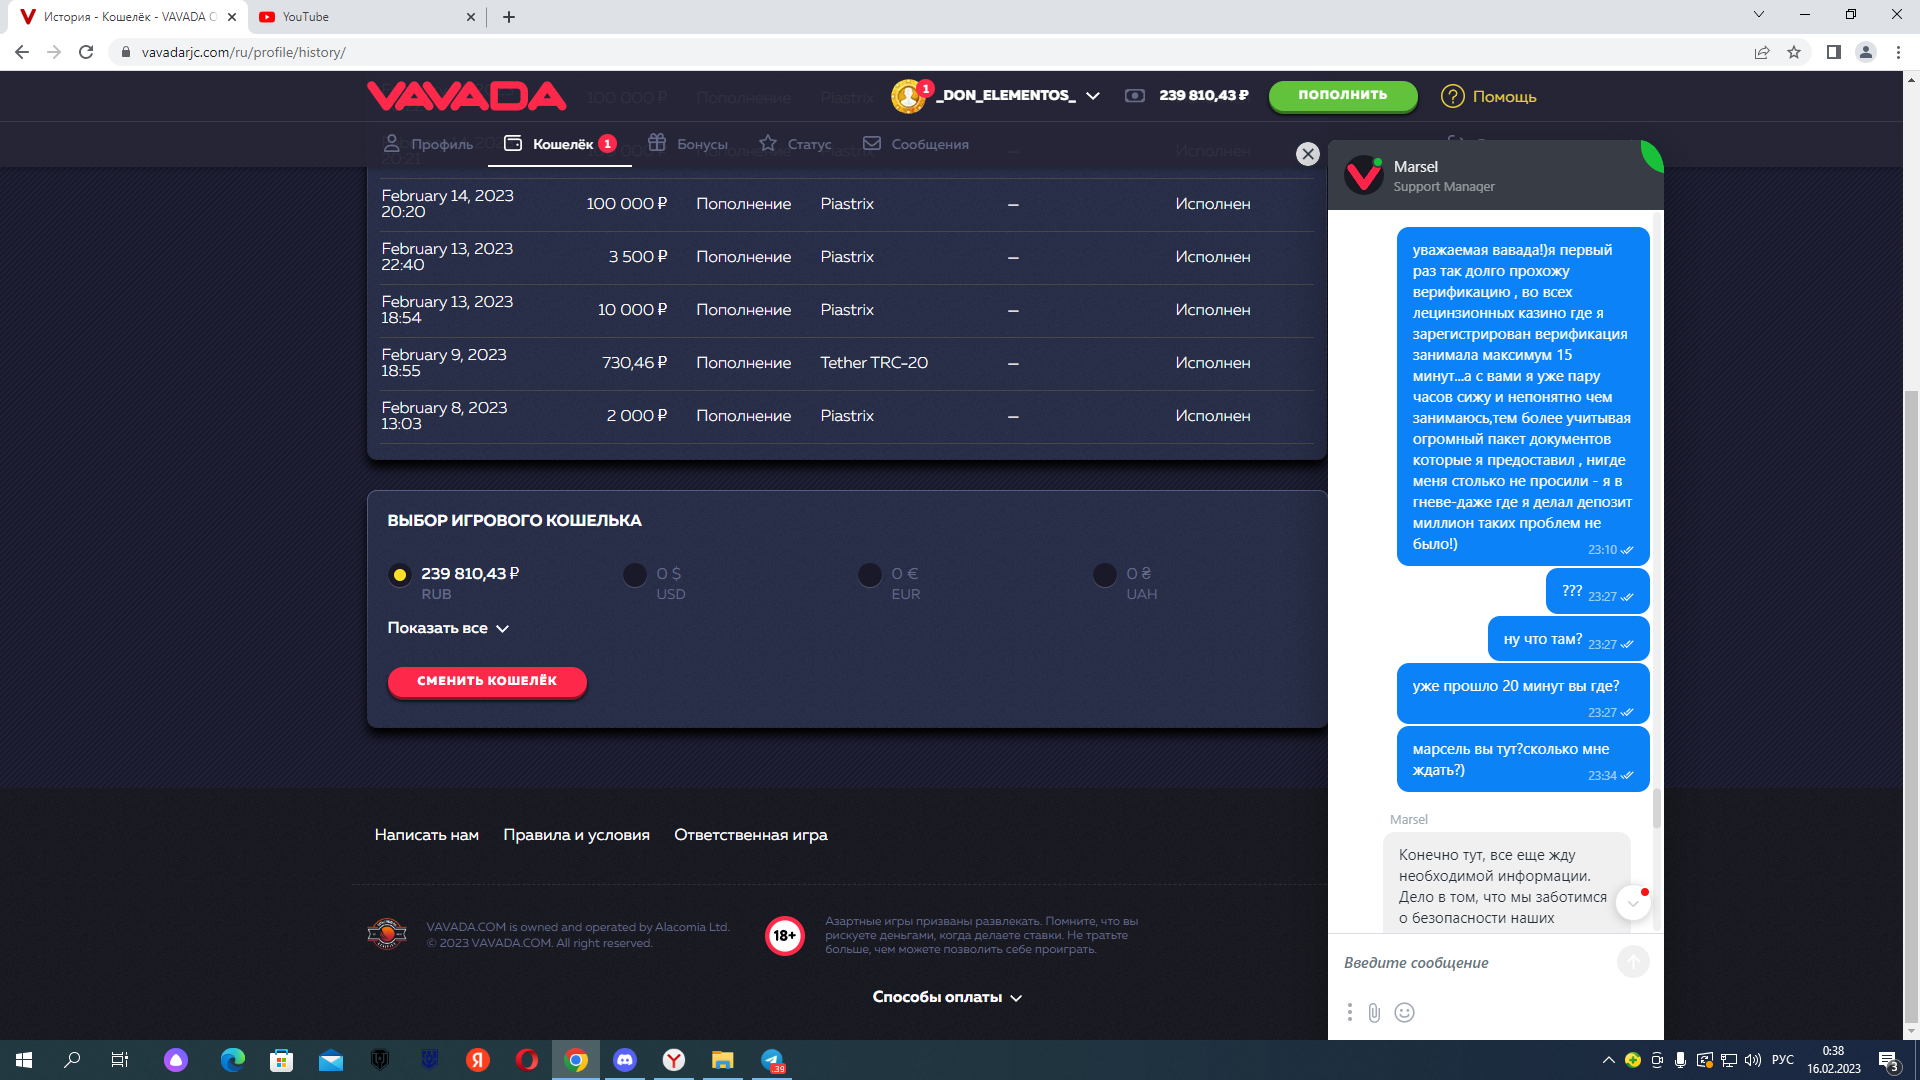The width and height of the screenshot is (1920, 1080).
Task: Open the Chrome tab search dropdown
Action: pyautogui.click(x=1759, y=15)
